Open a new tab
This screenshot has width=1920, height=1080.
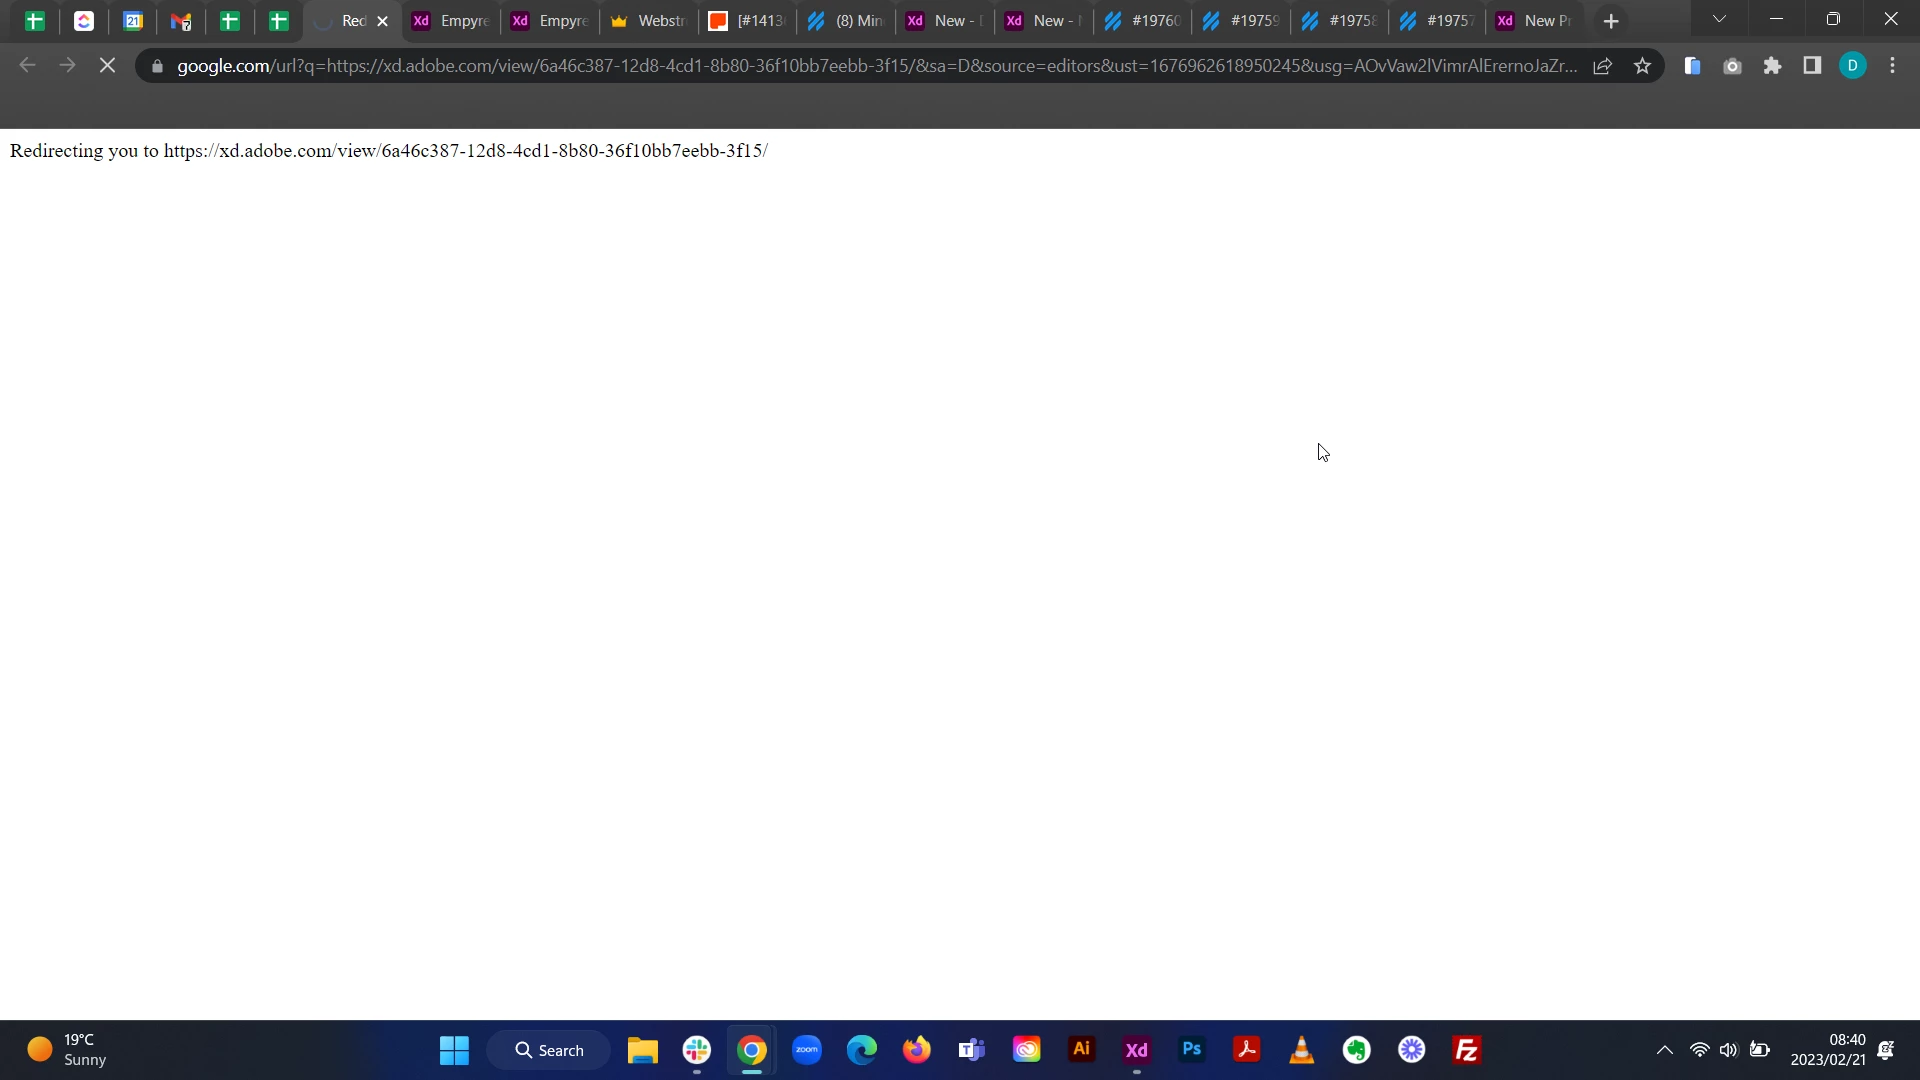[1610, 21]
